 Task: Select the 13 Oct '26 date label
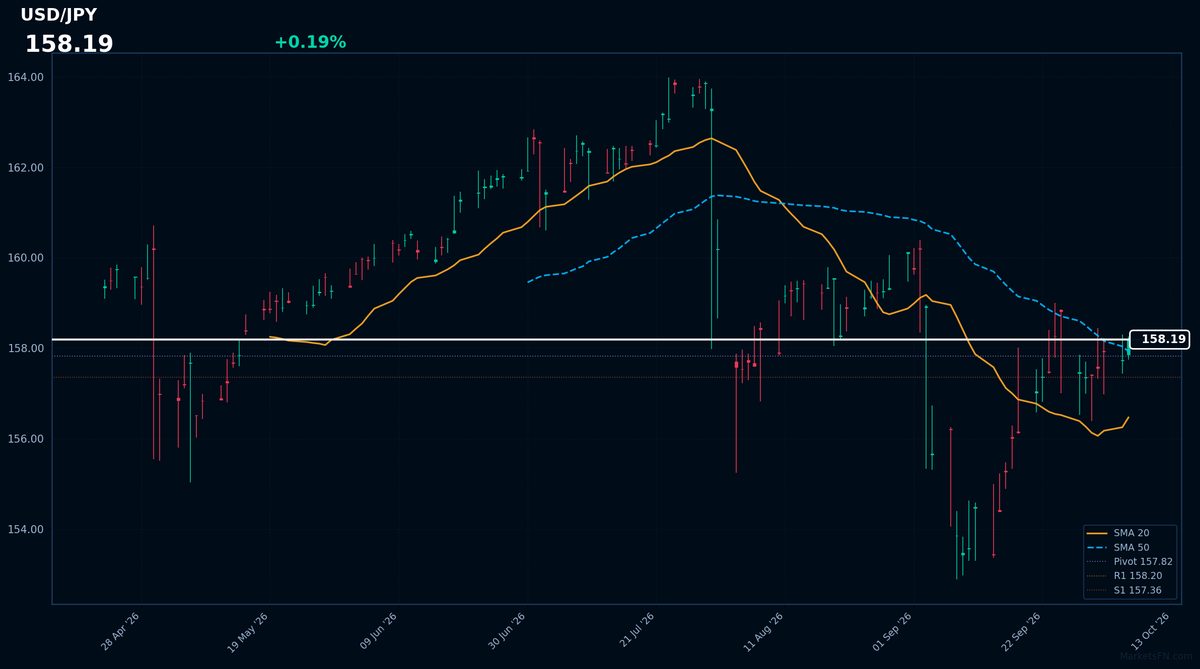[1151, 632]
